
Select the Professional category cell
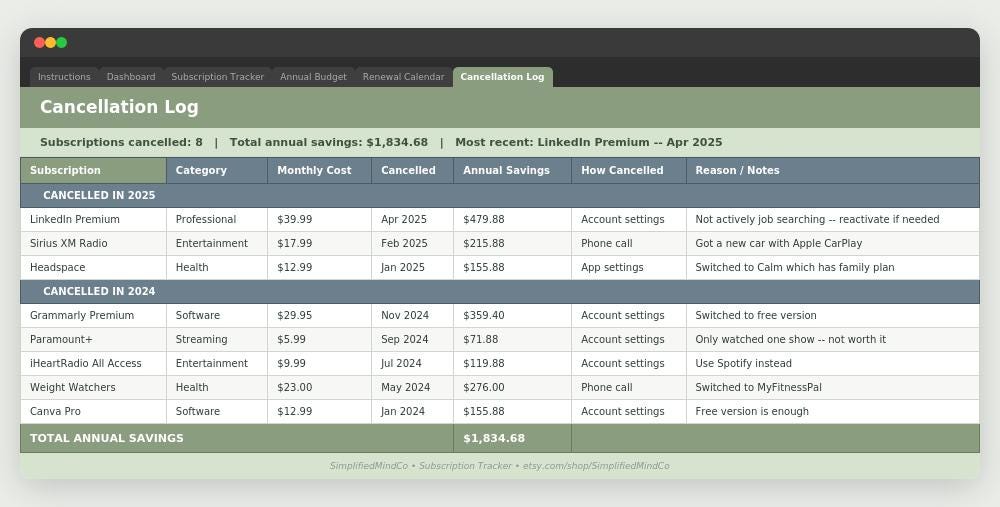coord(217,219)
